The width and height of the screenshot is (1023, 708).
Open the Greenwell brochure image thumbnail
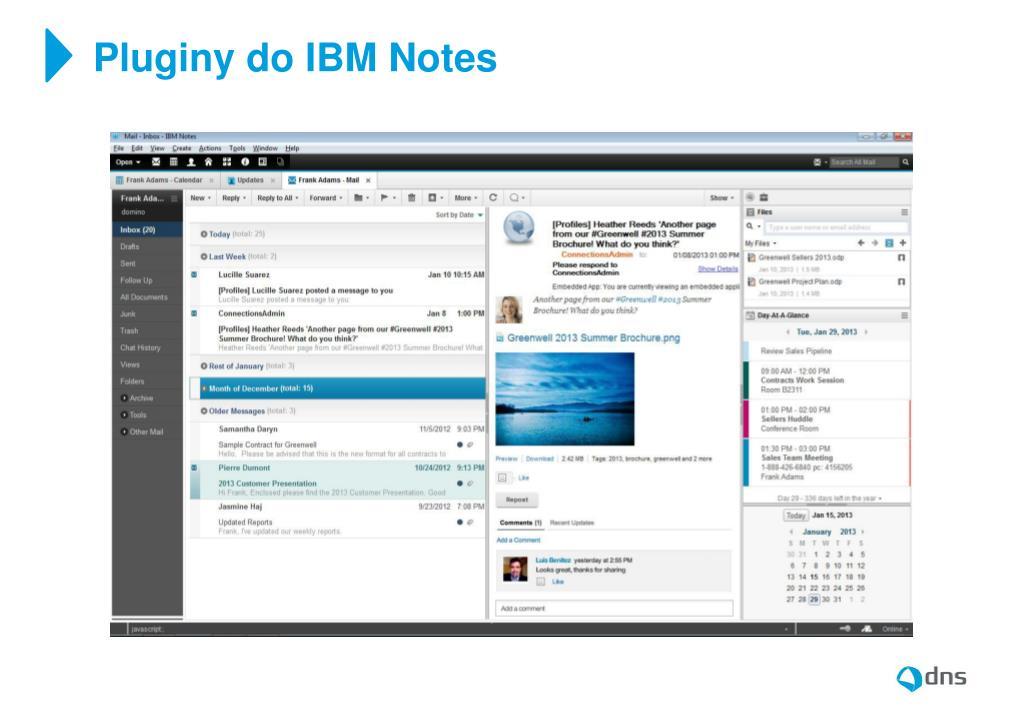pos(565,399)
